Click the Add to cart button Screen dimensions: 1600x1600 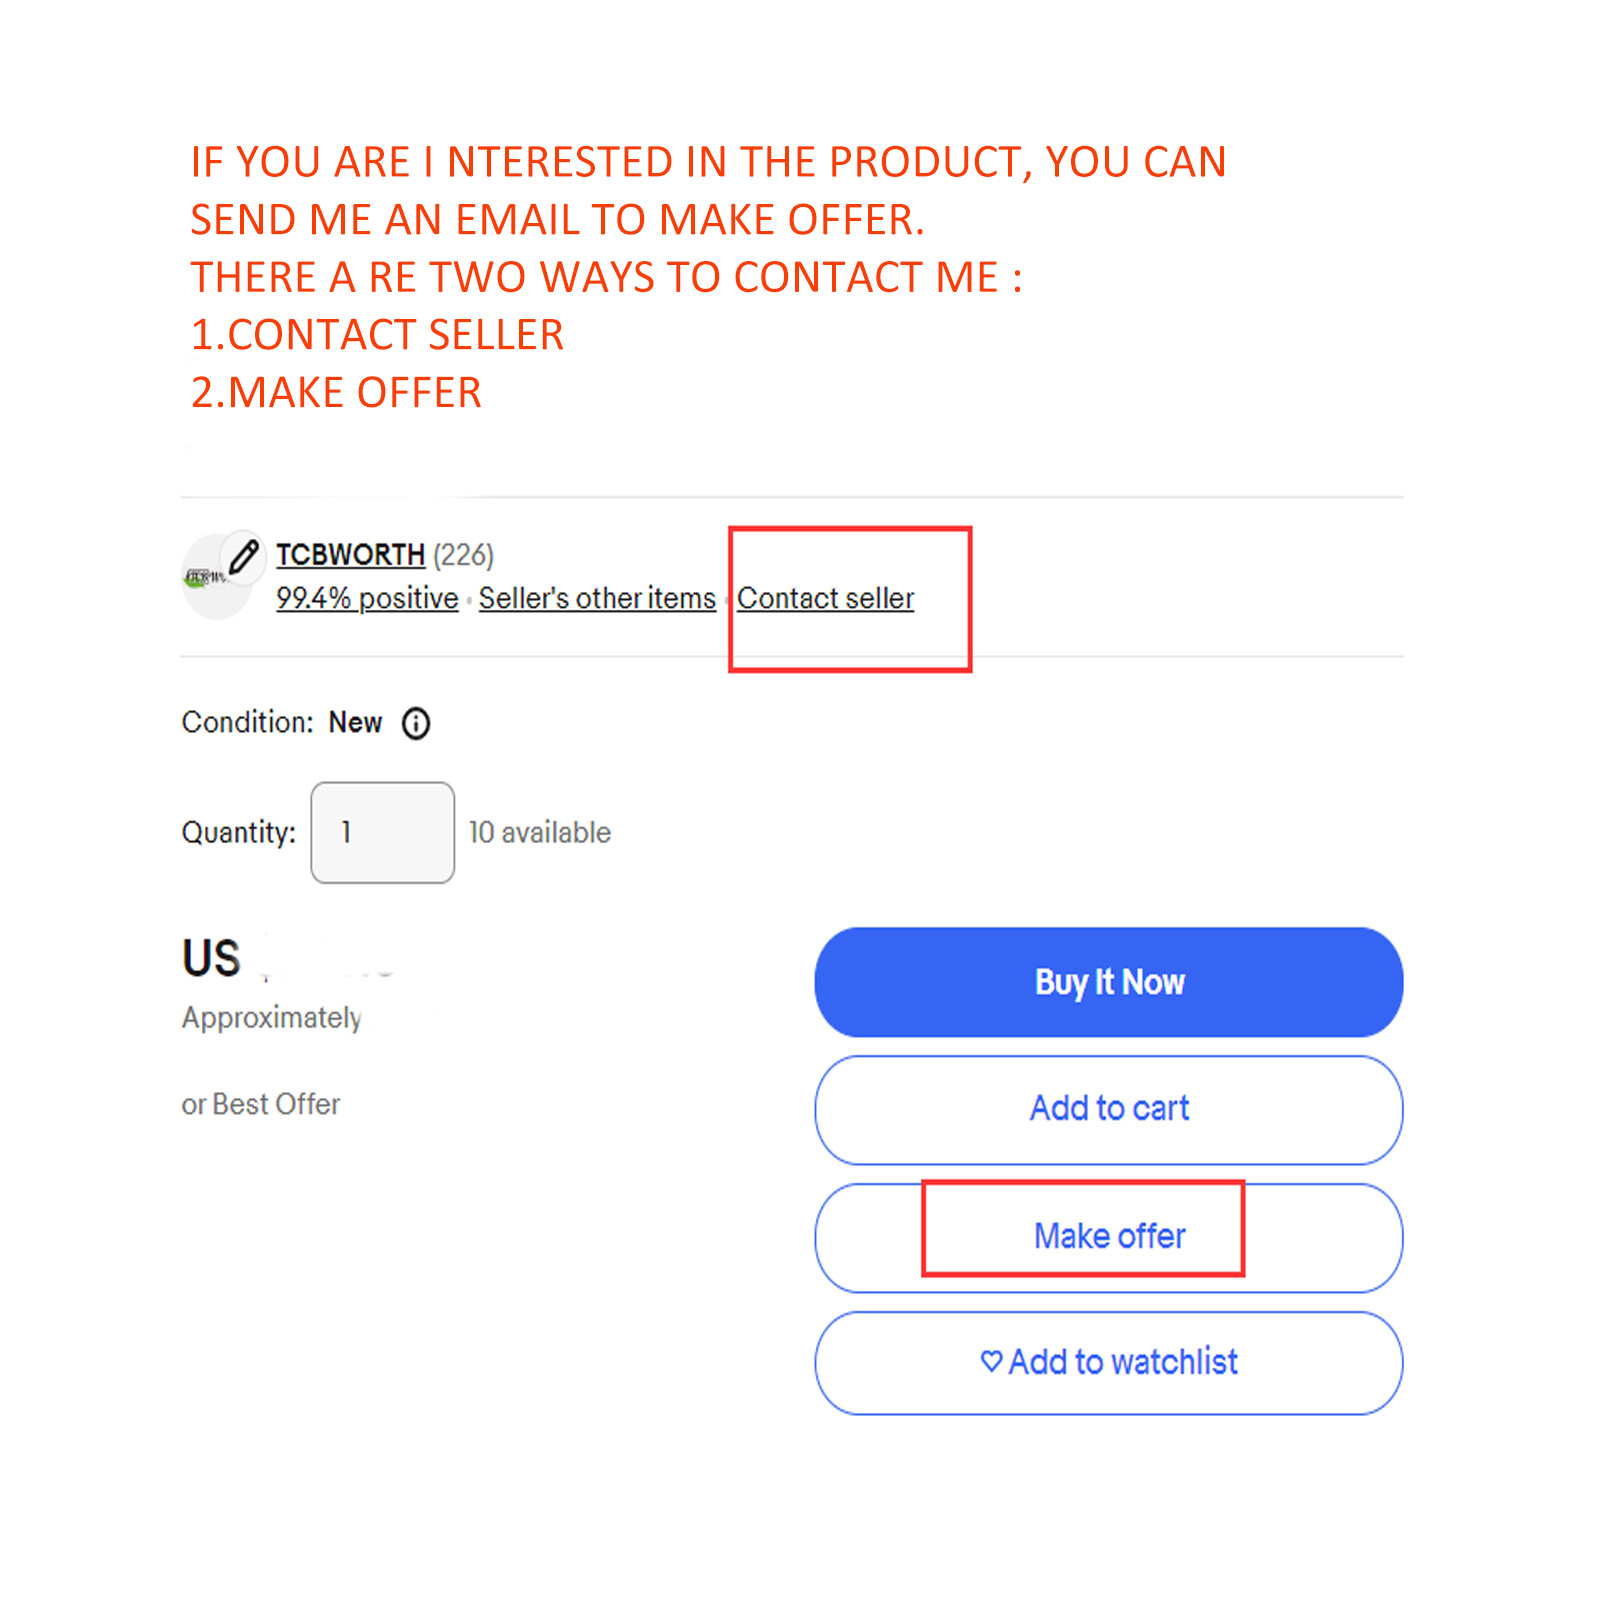tap(1109, 1109)
